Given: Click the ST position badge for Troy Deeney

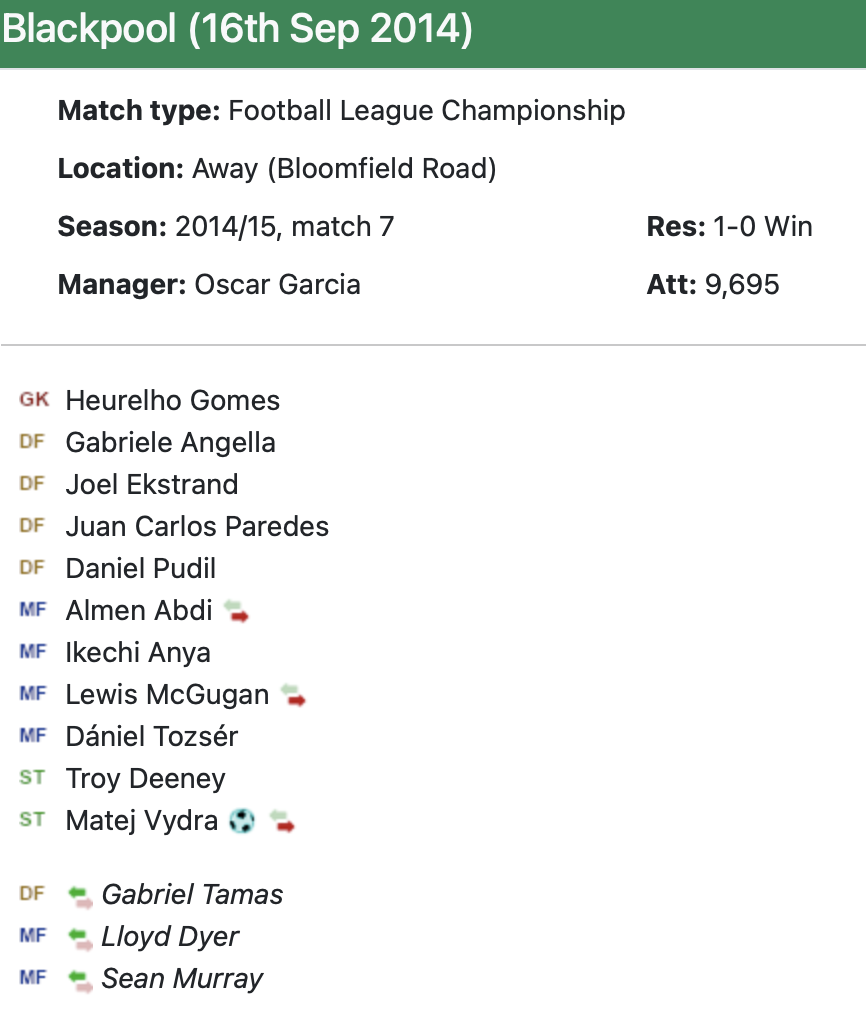Looking at the screenshot, I should coord(32,778).
